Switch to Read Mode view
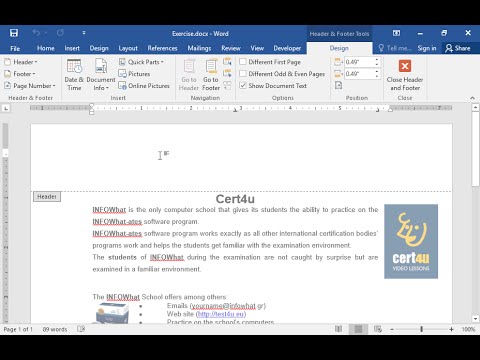 pos(338,329)
